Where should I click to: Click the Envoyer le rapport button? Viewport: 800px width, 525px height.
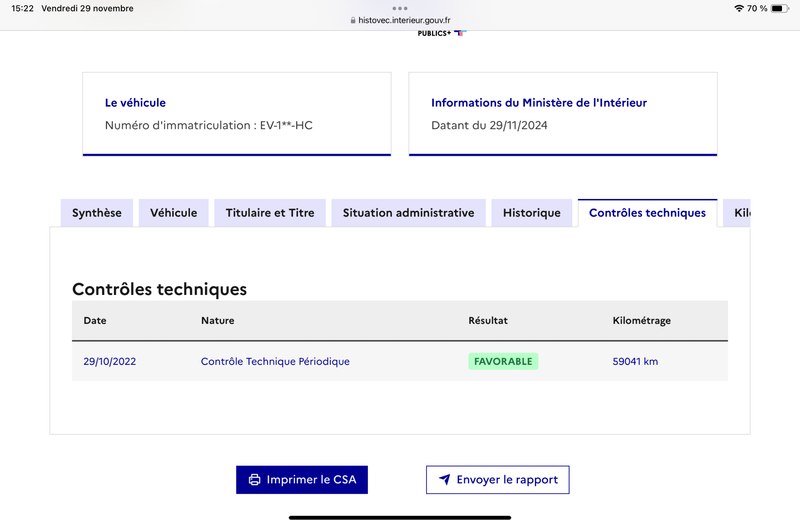pyautogui.click(x=498, y=480)
